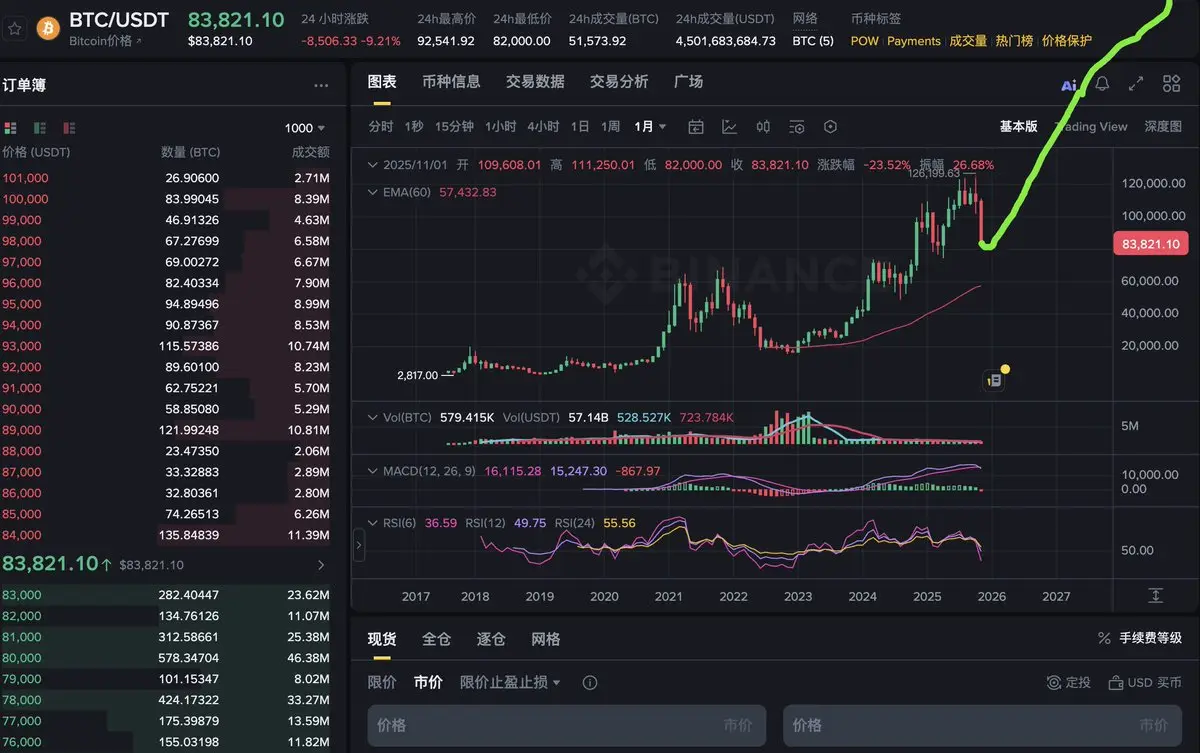Choose the 市价 order type

pos(428,683)
